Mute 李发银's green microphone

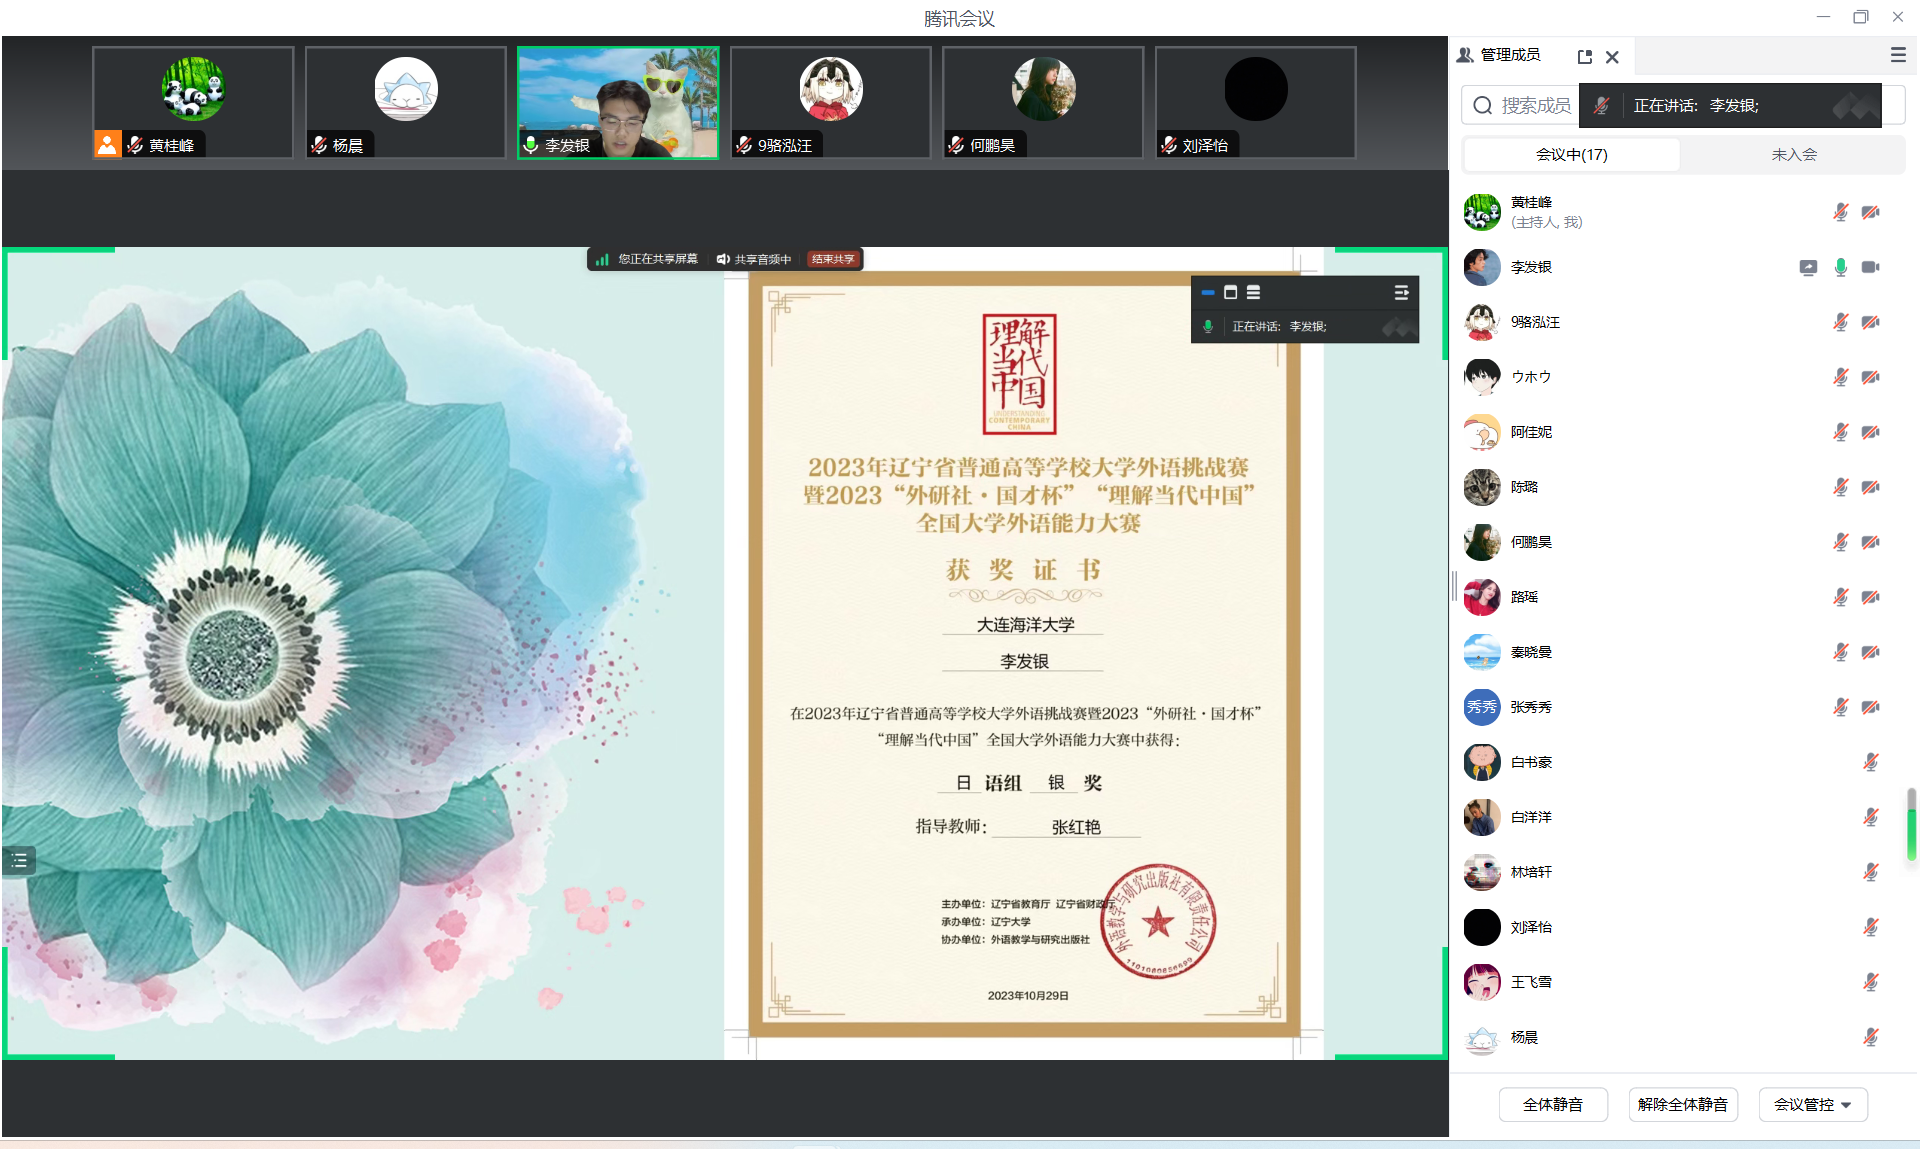[1840, 267]
